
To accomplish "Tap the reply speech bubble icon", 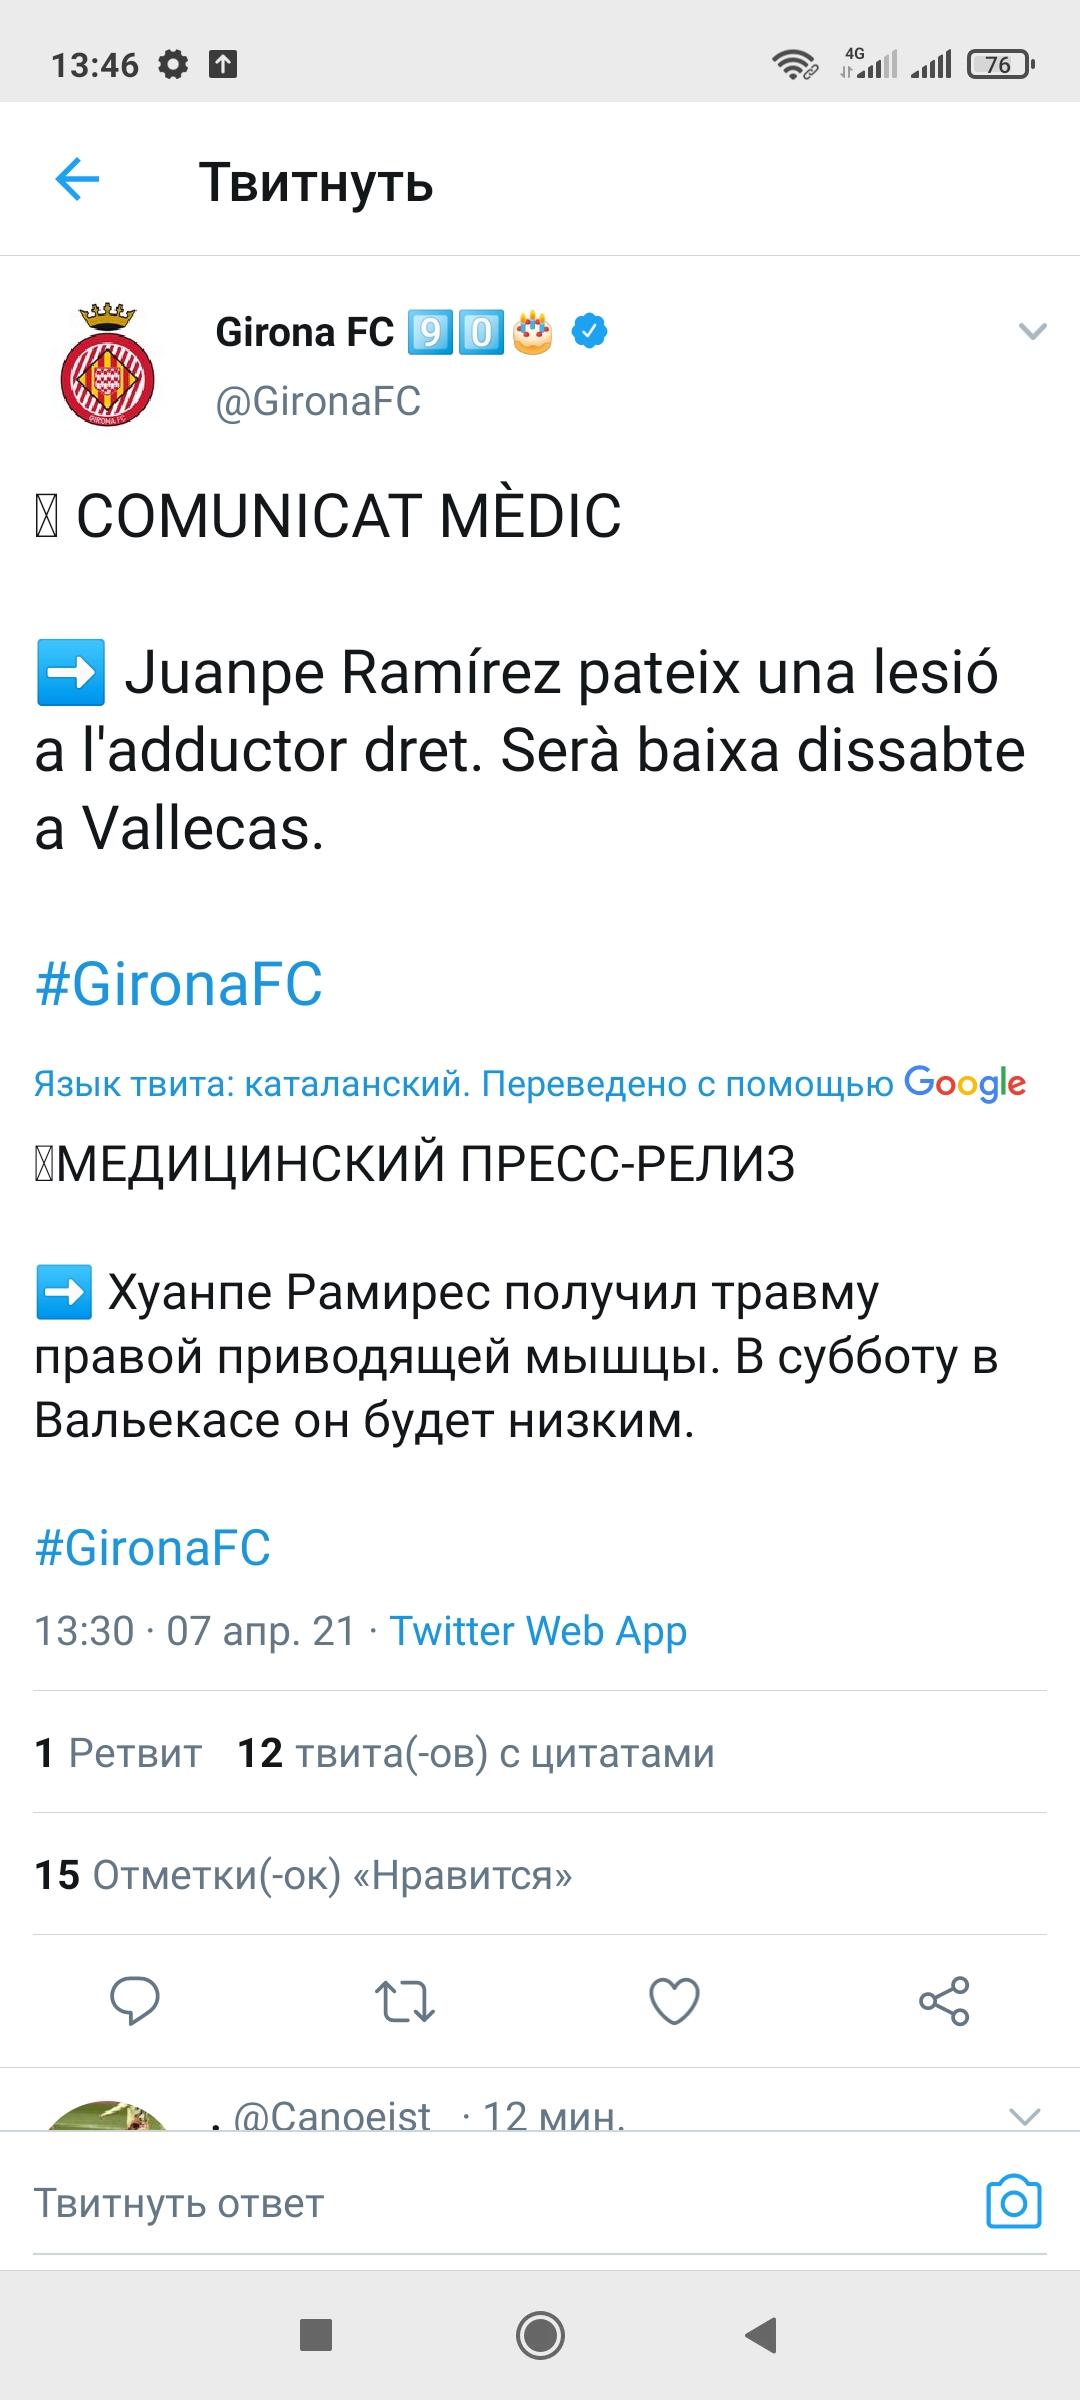I will click(x=134, y=2001).
